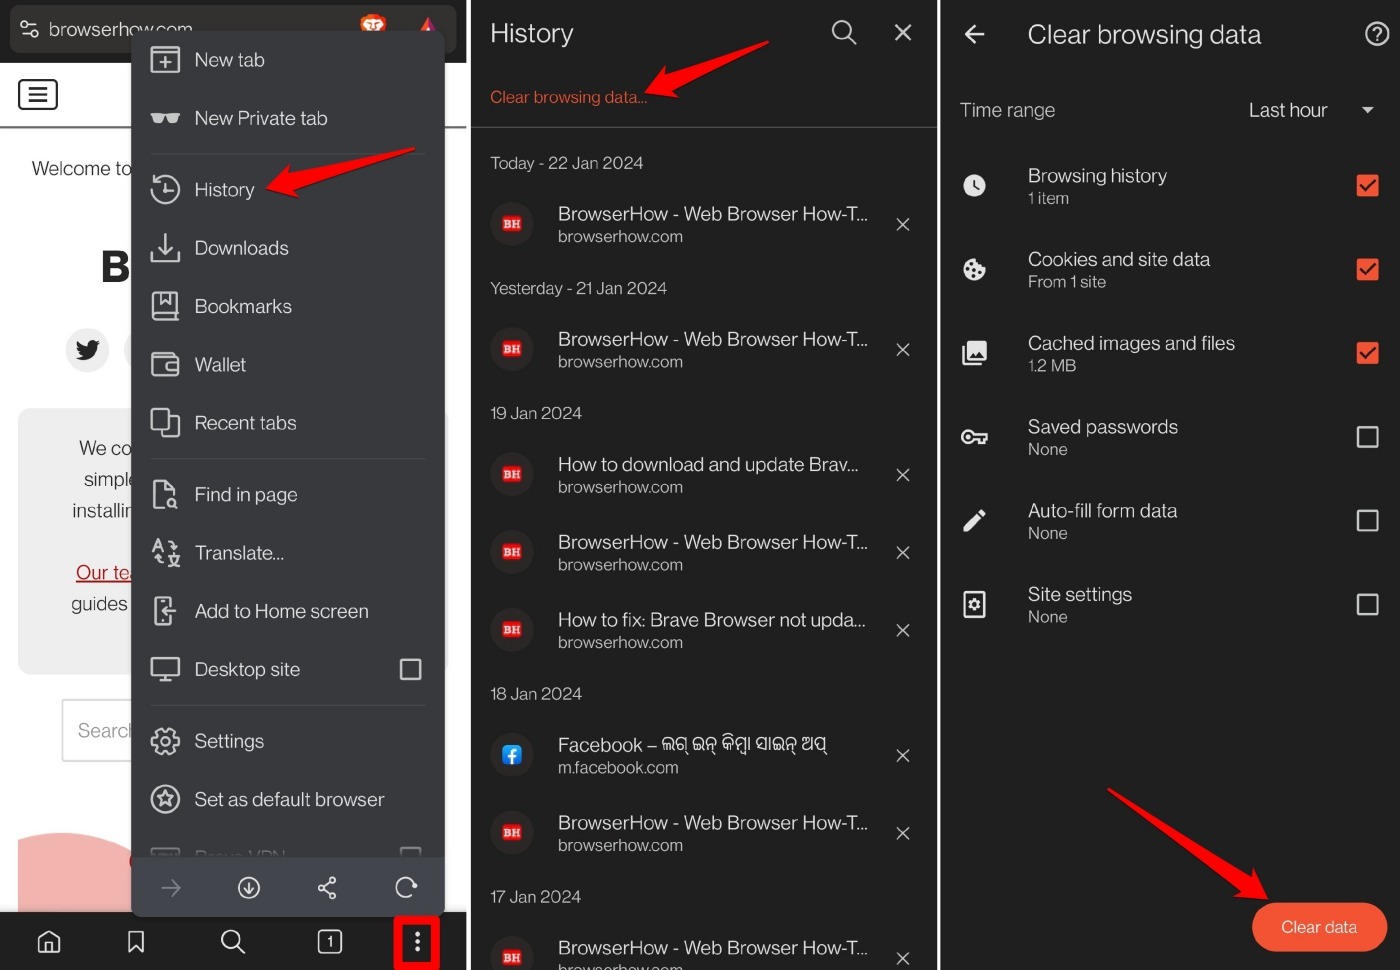Check Auto-fill form data checkbox

[1367, 521]
